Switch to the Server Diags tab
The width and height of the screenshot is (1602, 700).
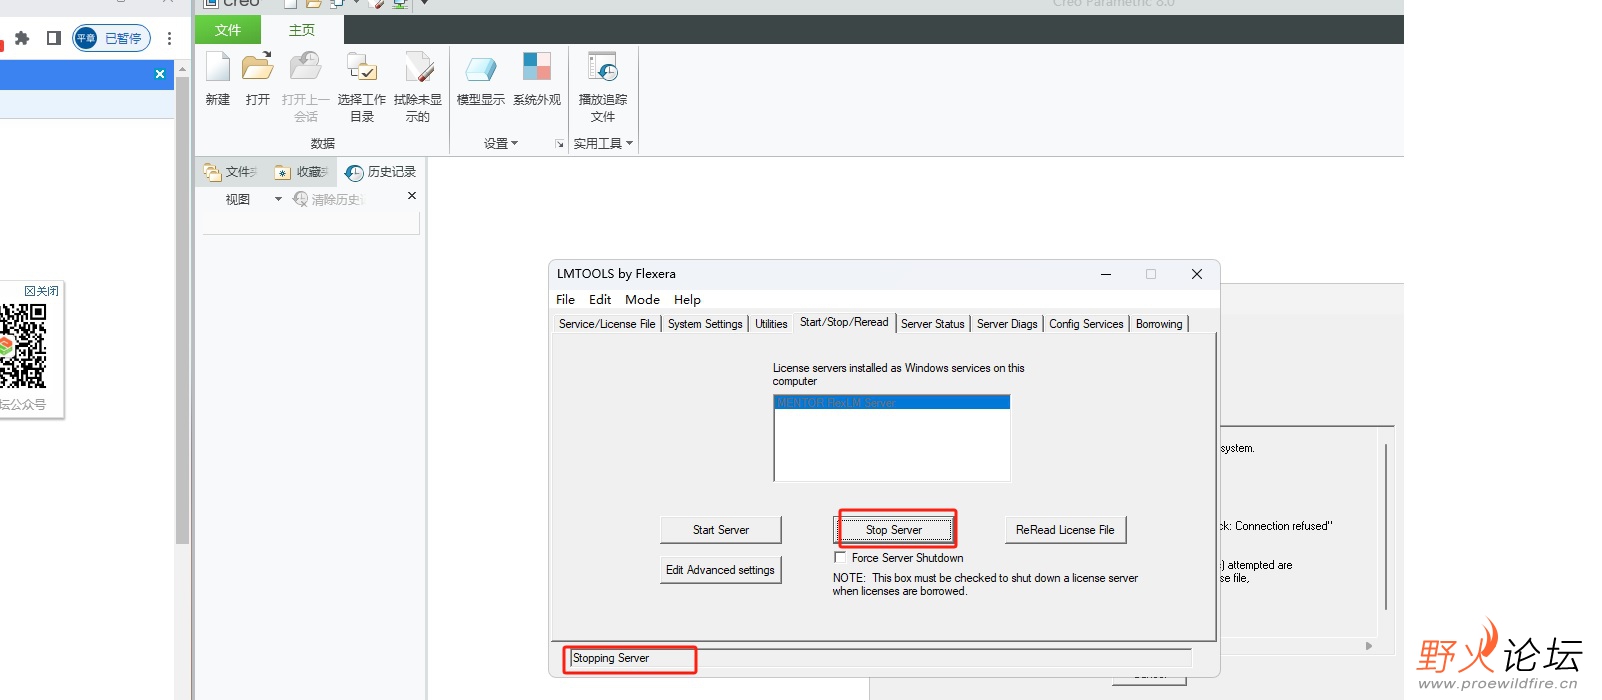pos(1007,324)
